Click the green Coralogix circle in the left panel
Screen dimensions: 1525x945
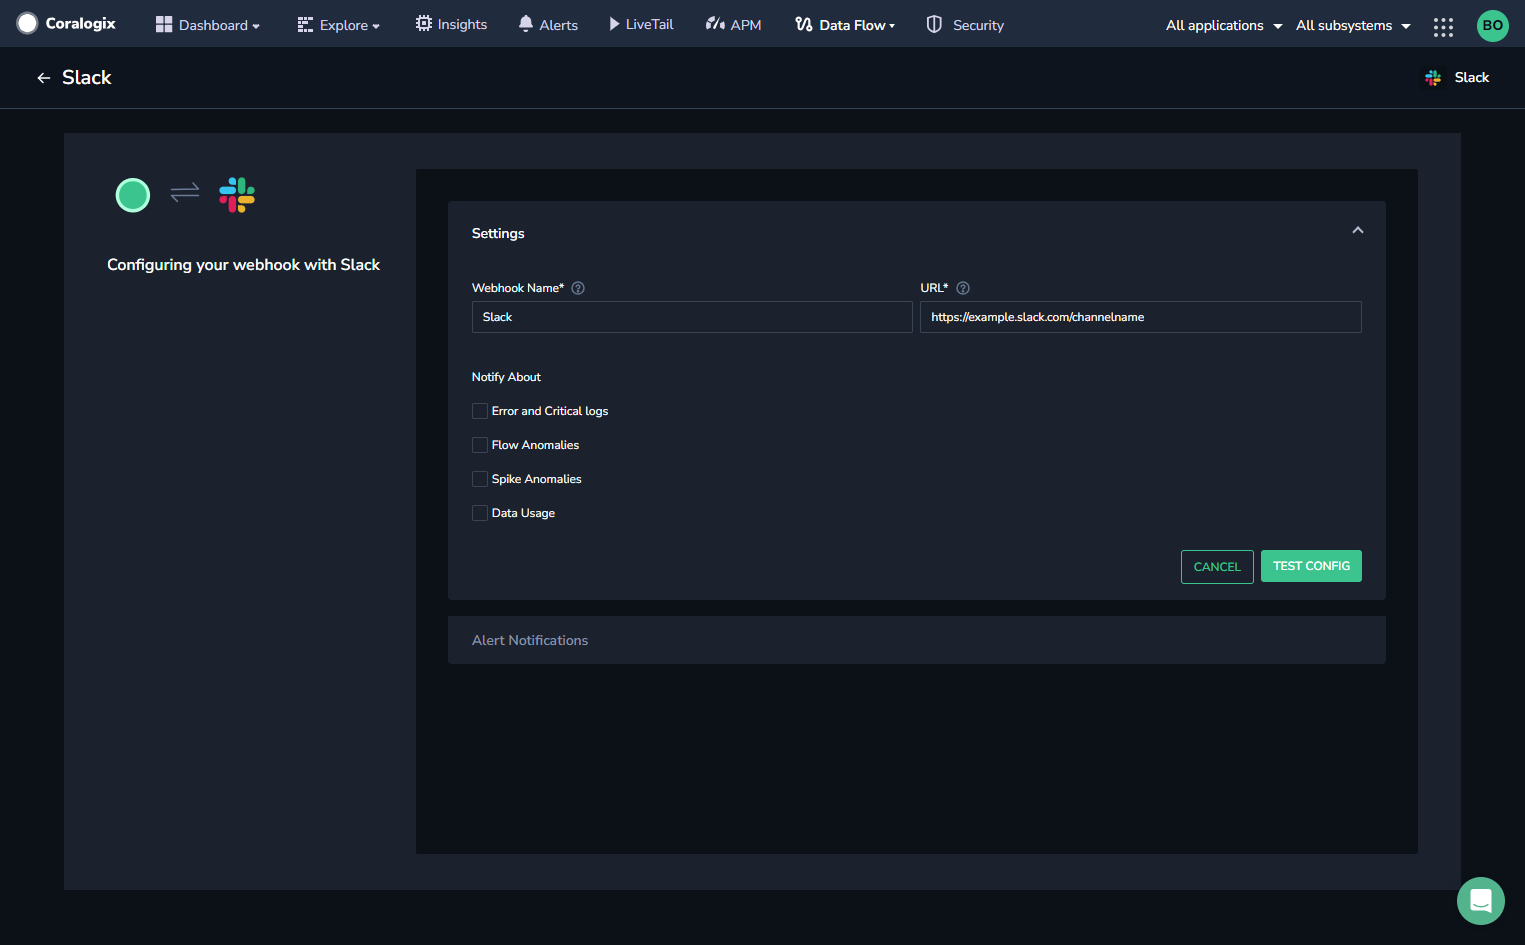click(x=133, y=195)
